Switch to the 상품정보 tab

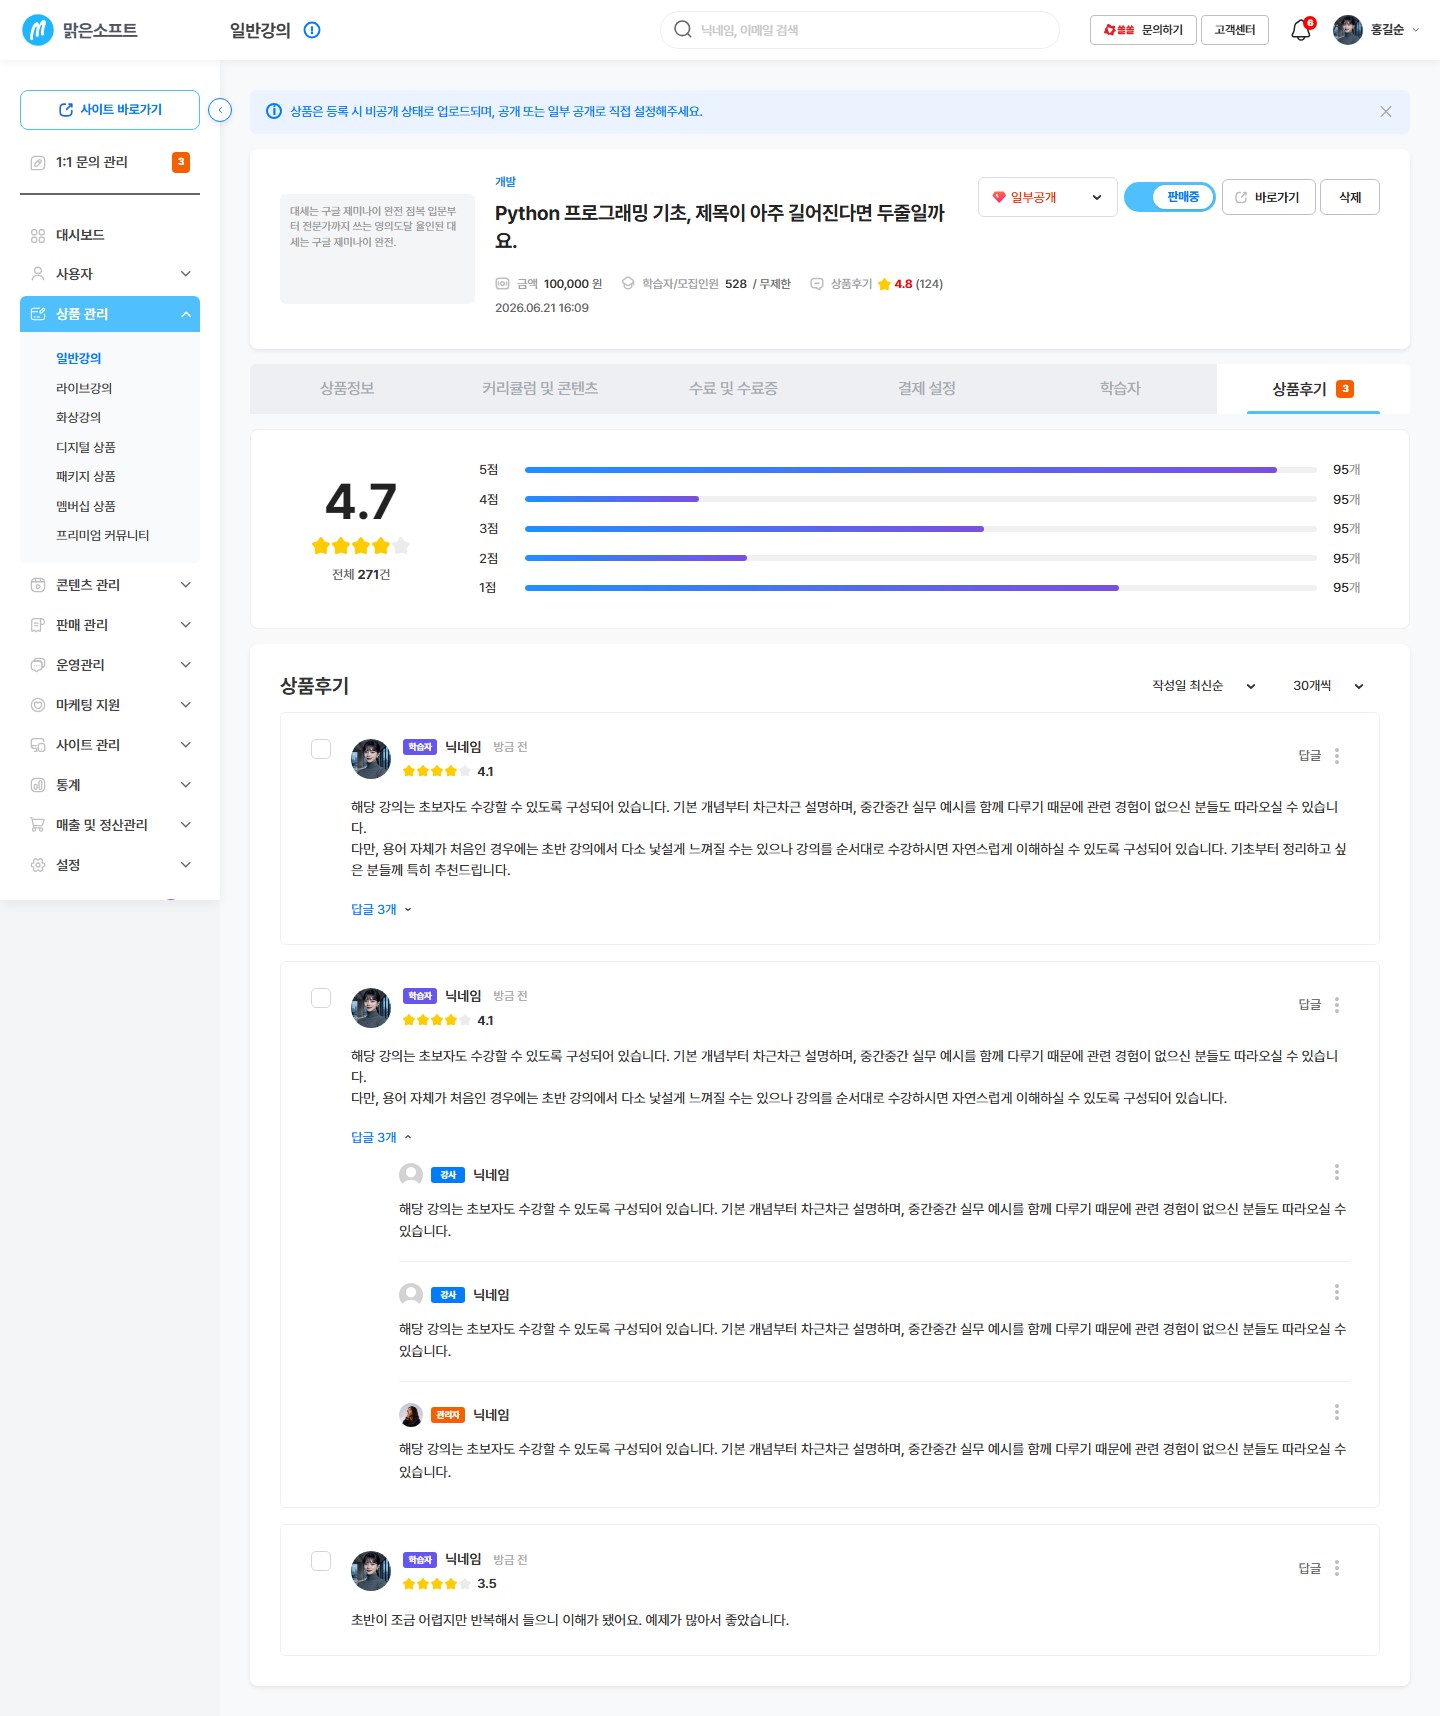347,388
